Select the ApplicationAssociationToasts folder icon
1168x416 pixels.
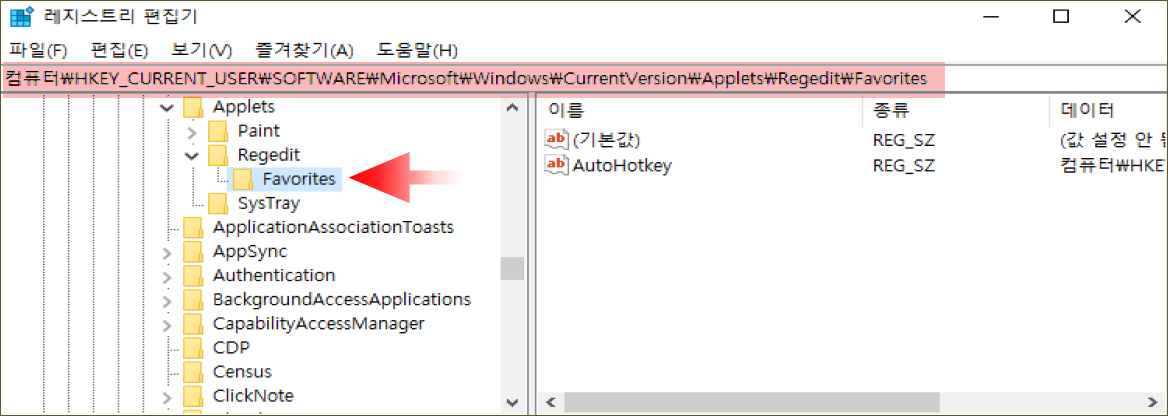click(x=193, y=227)
